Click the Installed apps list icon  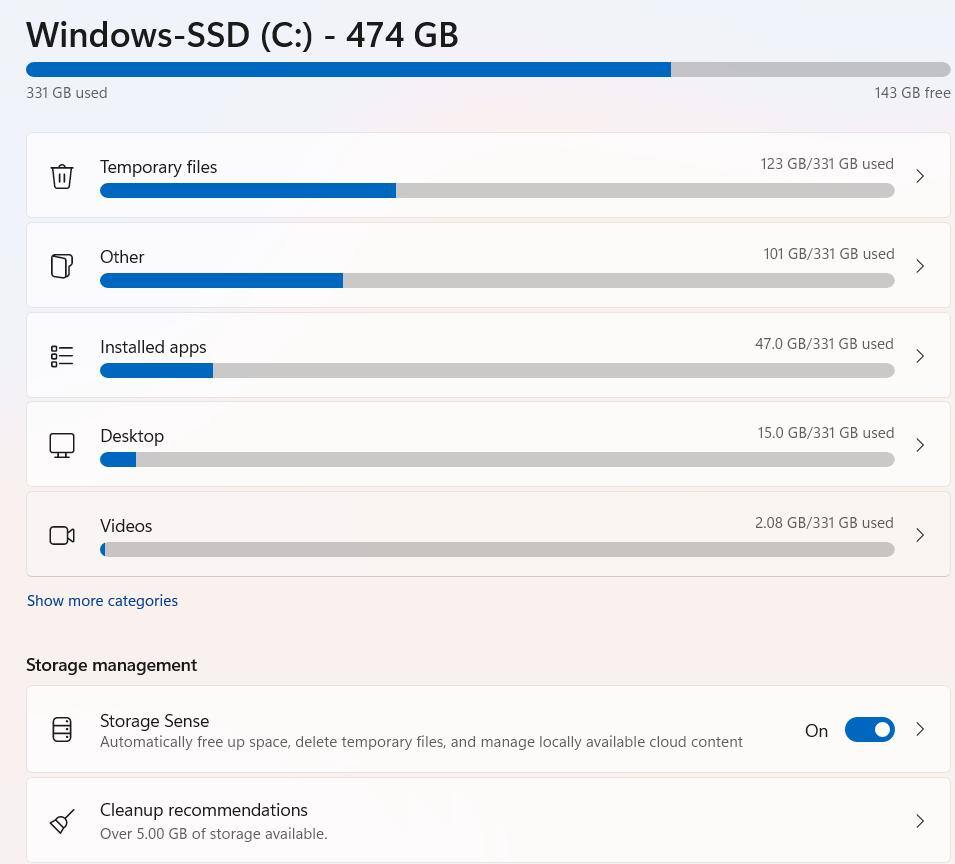[62, 356]
